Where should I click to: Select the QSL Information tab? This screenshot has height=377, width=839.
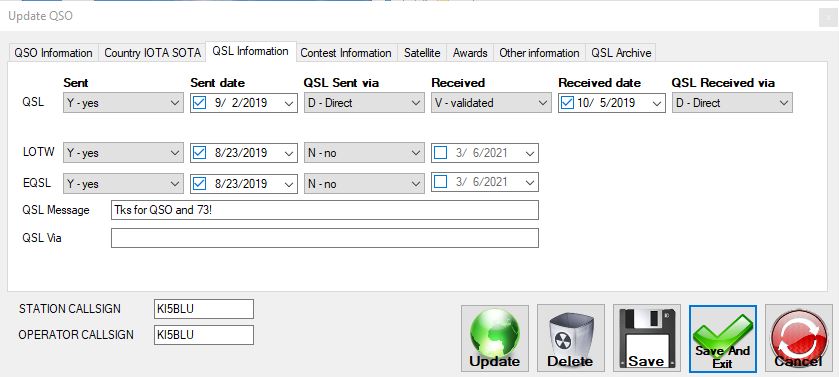[x=250, y=51]
